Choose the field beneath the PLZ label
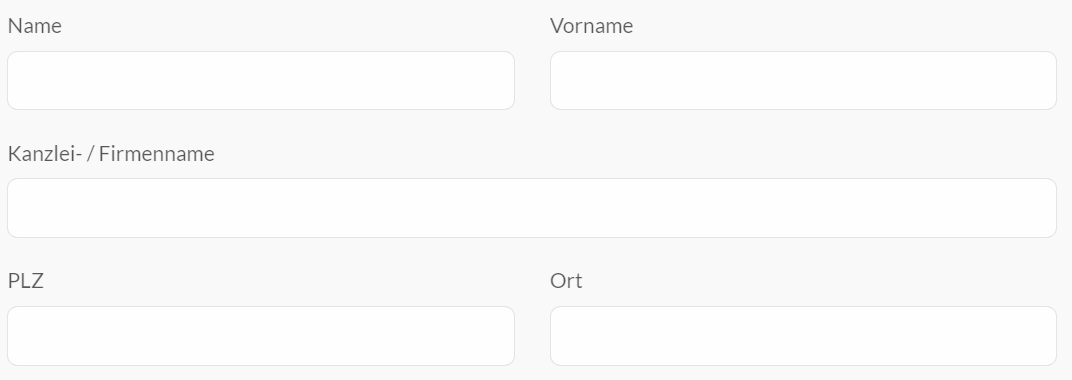This screenshot has width=1072, height=380. [260, 336]
